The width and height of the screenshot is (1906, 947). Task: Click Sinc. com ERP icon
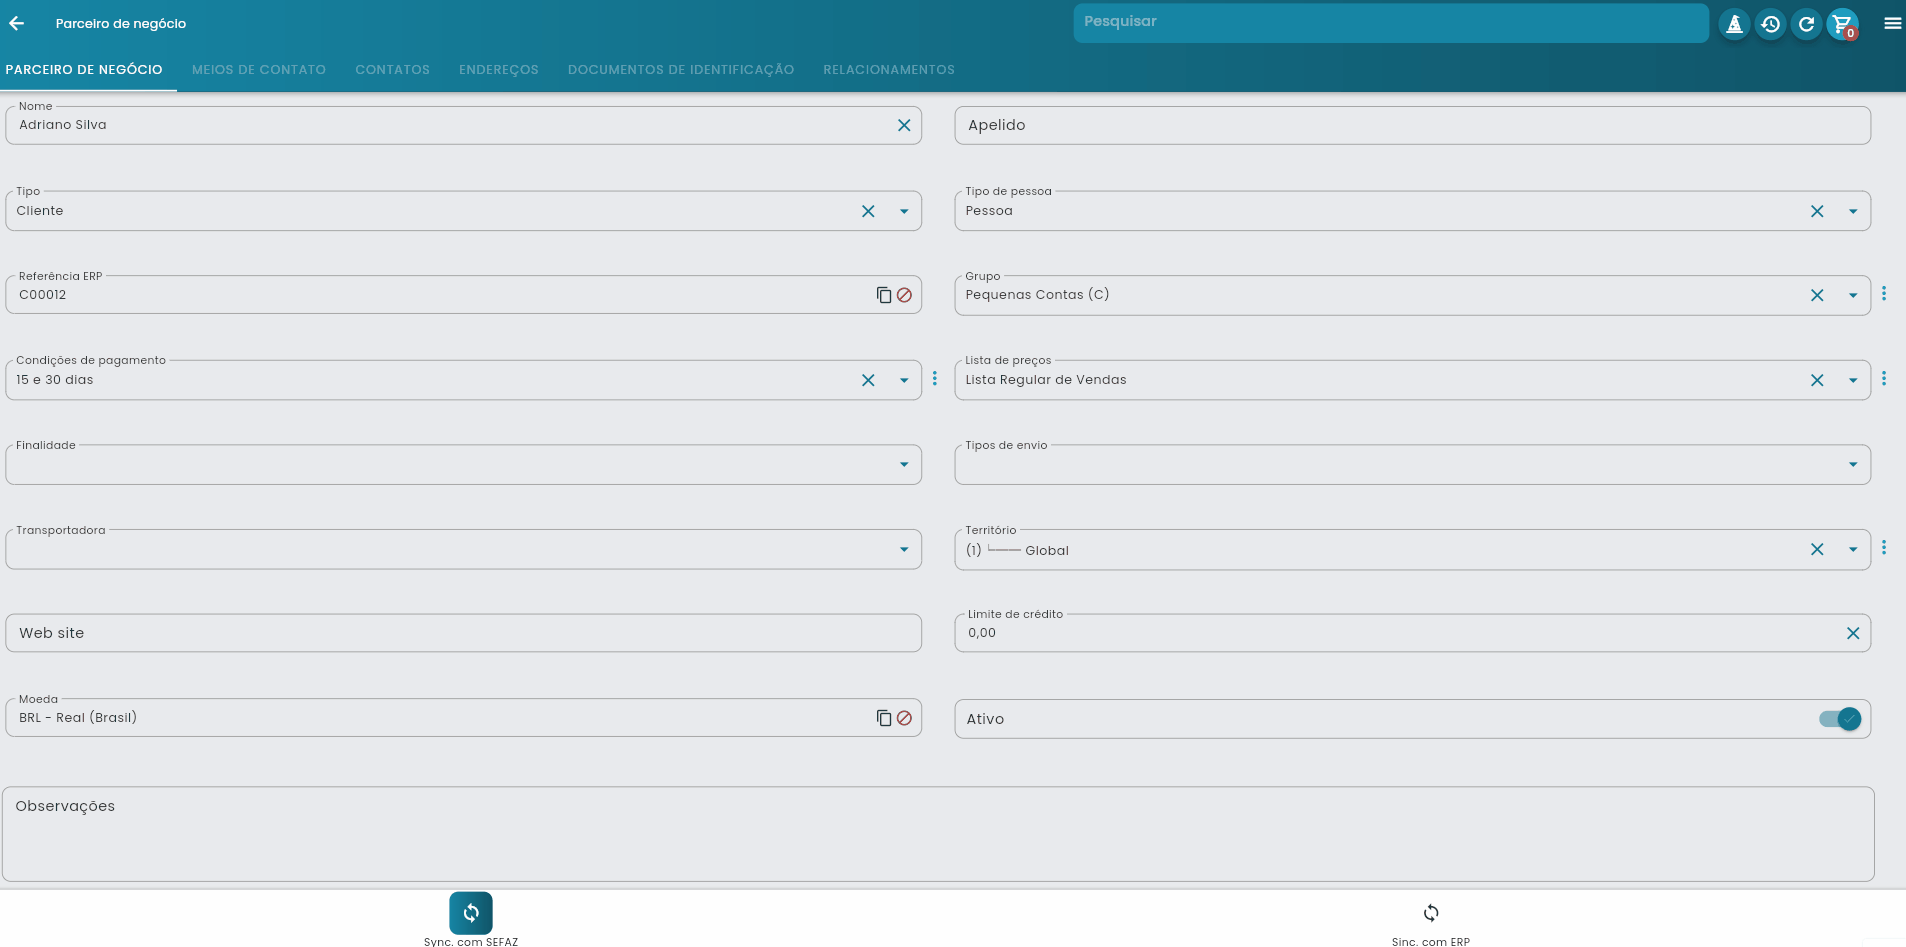coord(1431,912)
